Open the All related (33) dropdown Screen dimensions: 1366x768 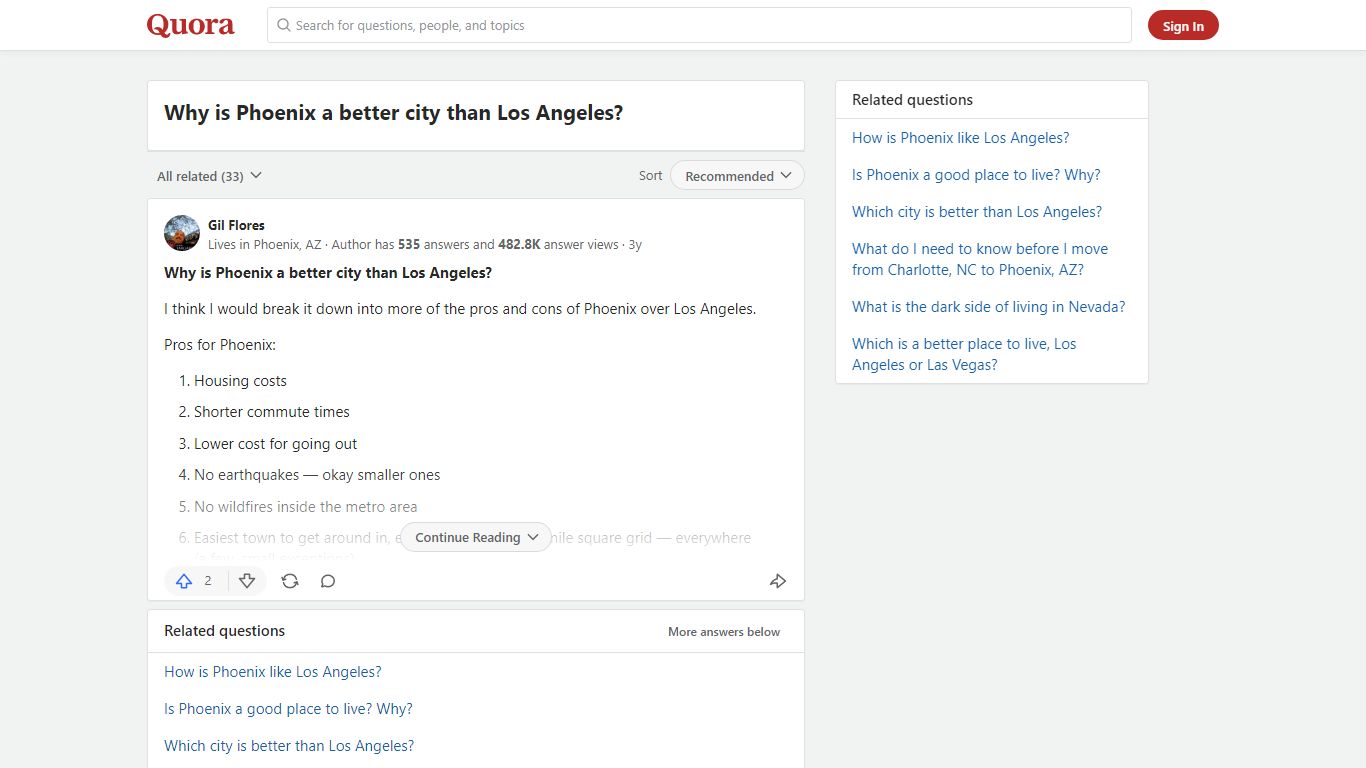coord(210,176)
